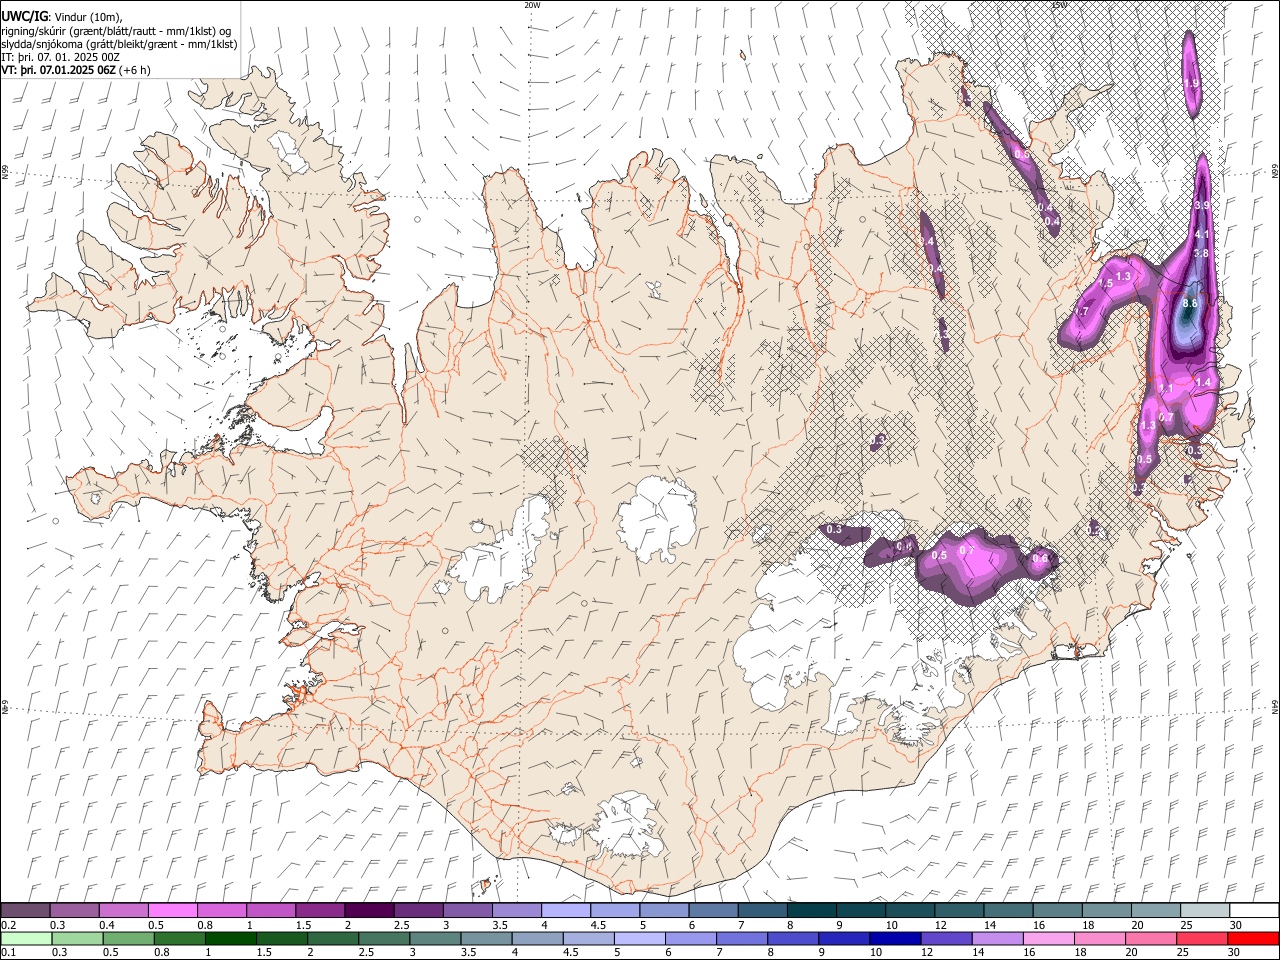Select the dark teal 8 swatch in the upper legend

pyautogui.click(x=811, y=910)
